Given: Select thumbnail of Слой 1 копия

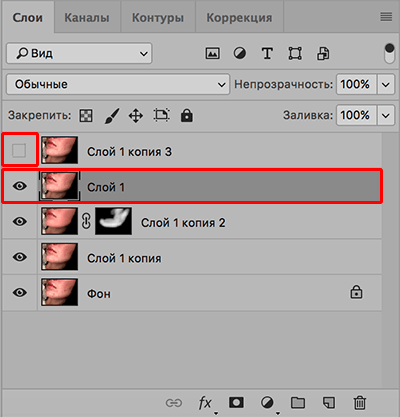Looking at the screenshot, I should 60,257.
